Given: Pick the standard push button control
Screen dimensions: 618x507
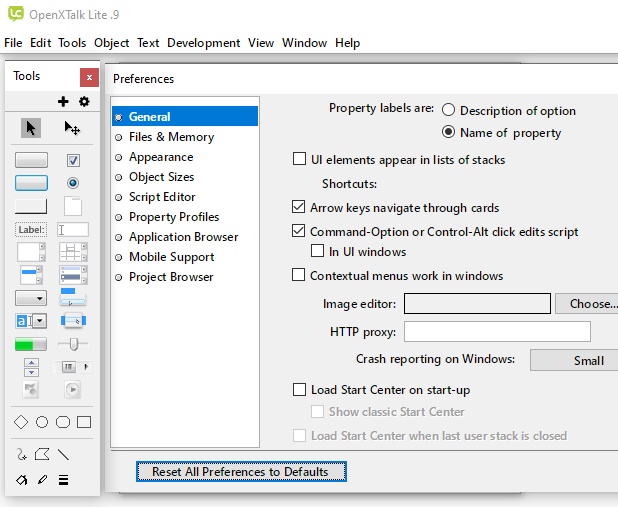Looking at the screenshot, I should click(31, 160).
